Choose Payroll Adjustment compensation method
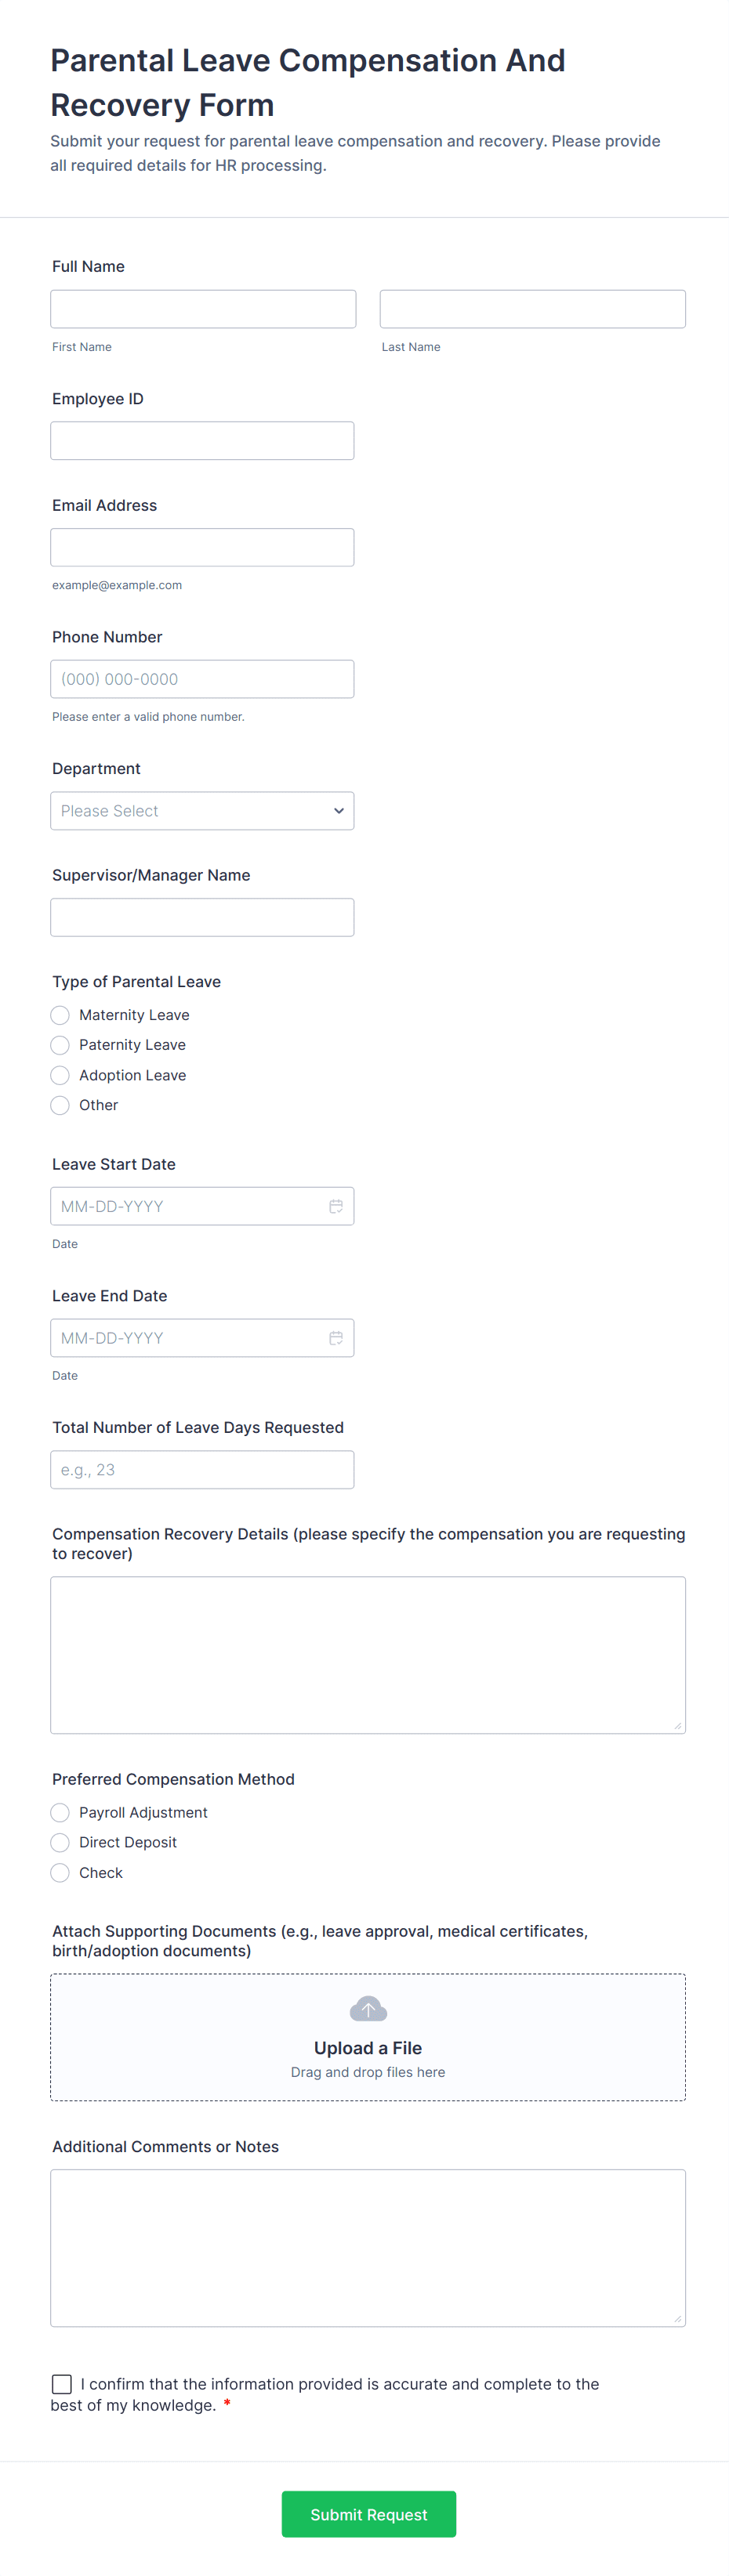729x2576 pixels. tap(60, 1813)
